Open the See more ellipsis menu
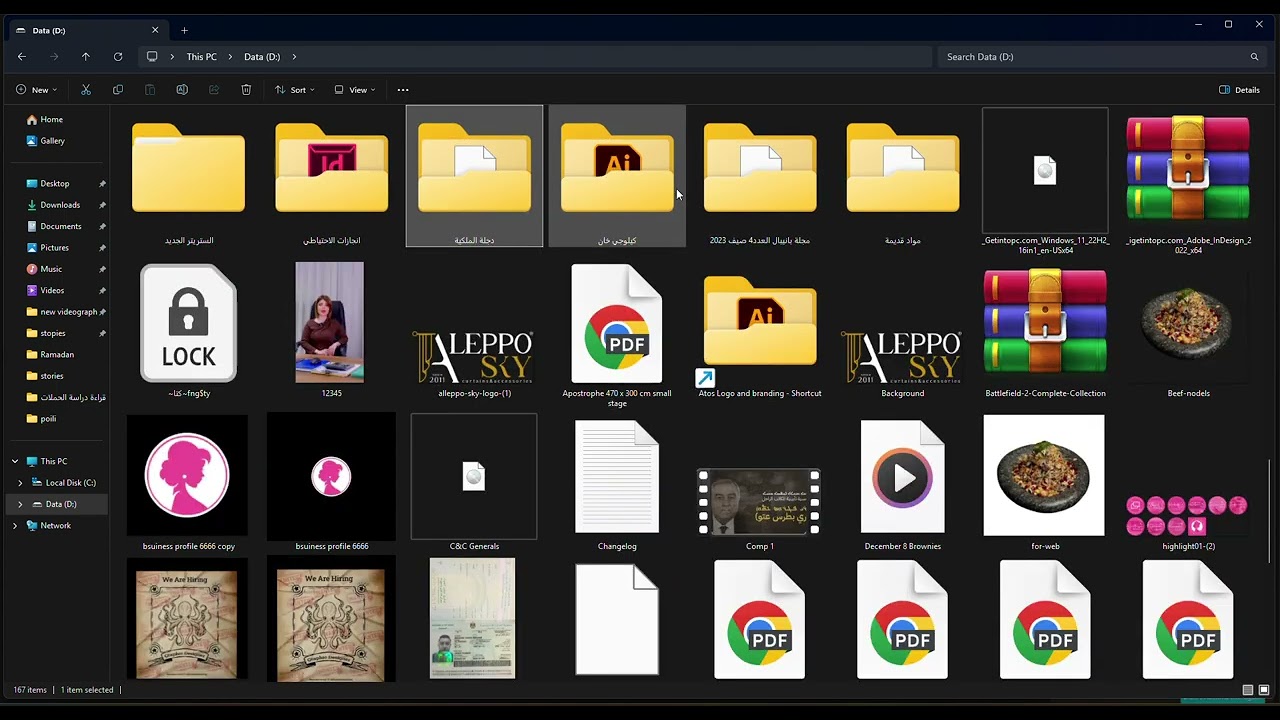This screenshot has height=720, width=1280. pos(403,90)
